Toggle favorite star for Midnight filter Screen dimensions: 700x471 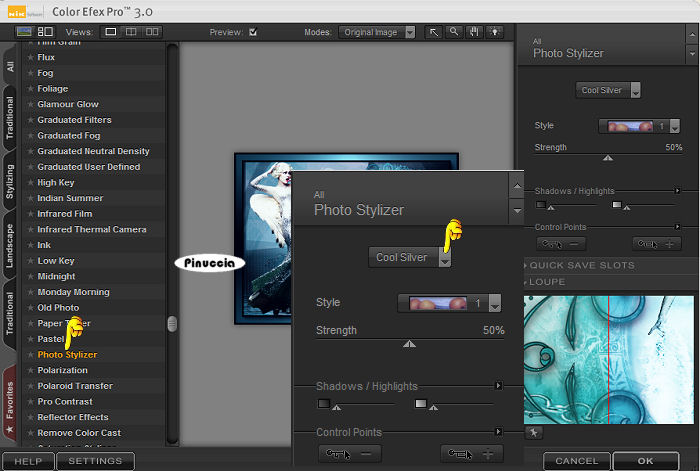[x=31, y=277]
